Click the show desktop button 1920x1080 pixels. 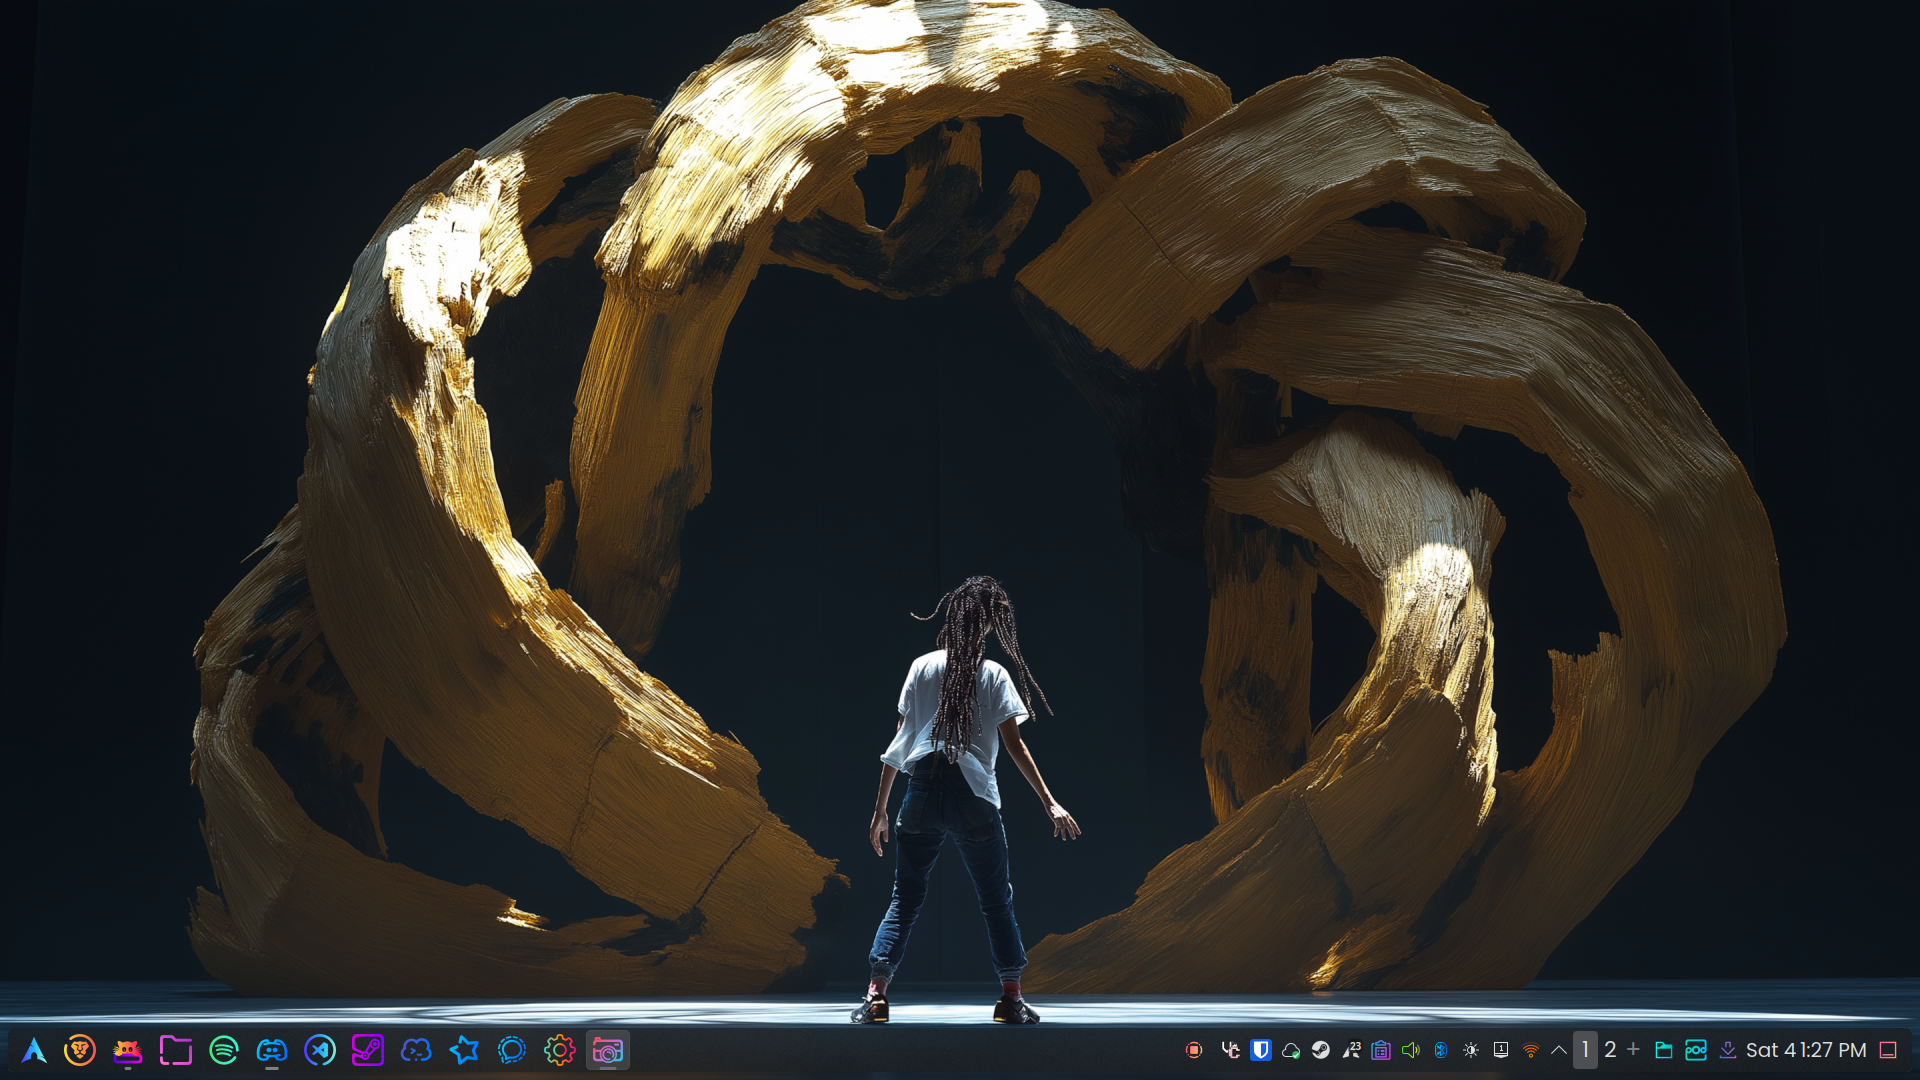tap(1888, 1050)
